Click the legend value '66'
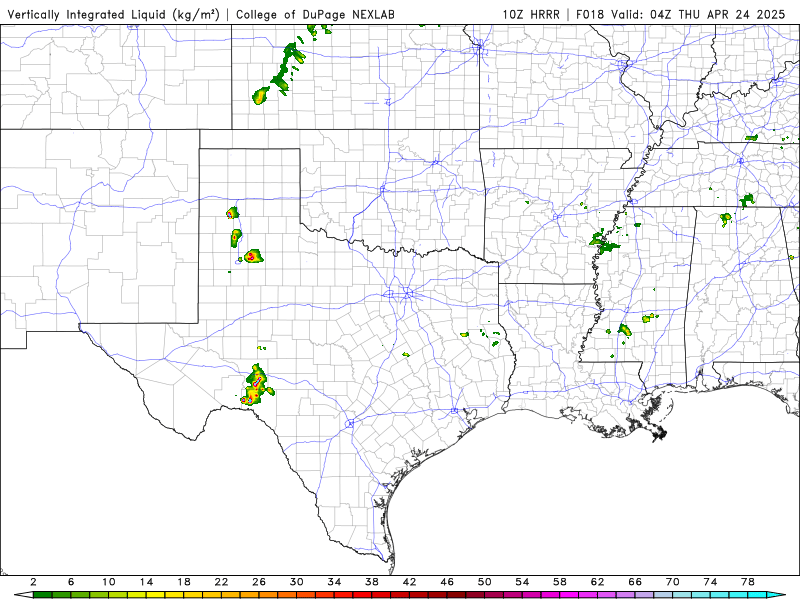The image size is (800, 600). [x=635, y=582]
